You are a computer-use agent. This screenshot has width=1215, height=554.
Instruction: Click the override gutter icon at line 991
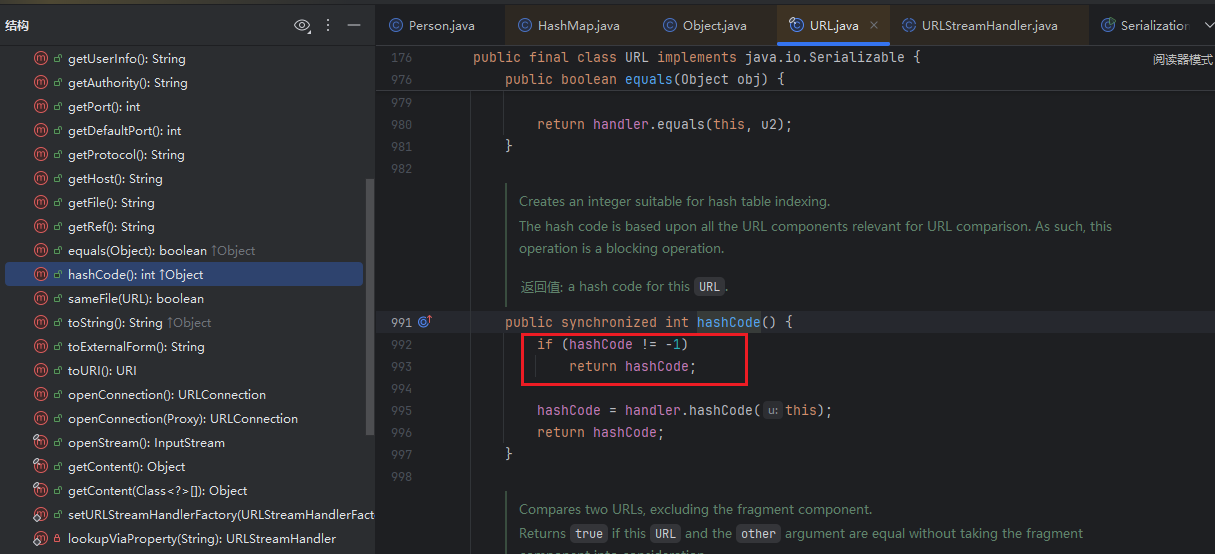pos(424,322)
